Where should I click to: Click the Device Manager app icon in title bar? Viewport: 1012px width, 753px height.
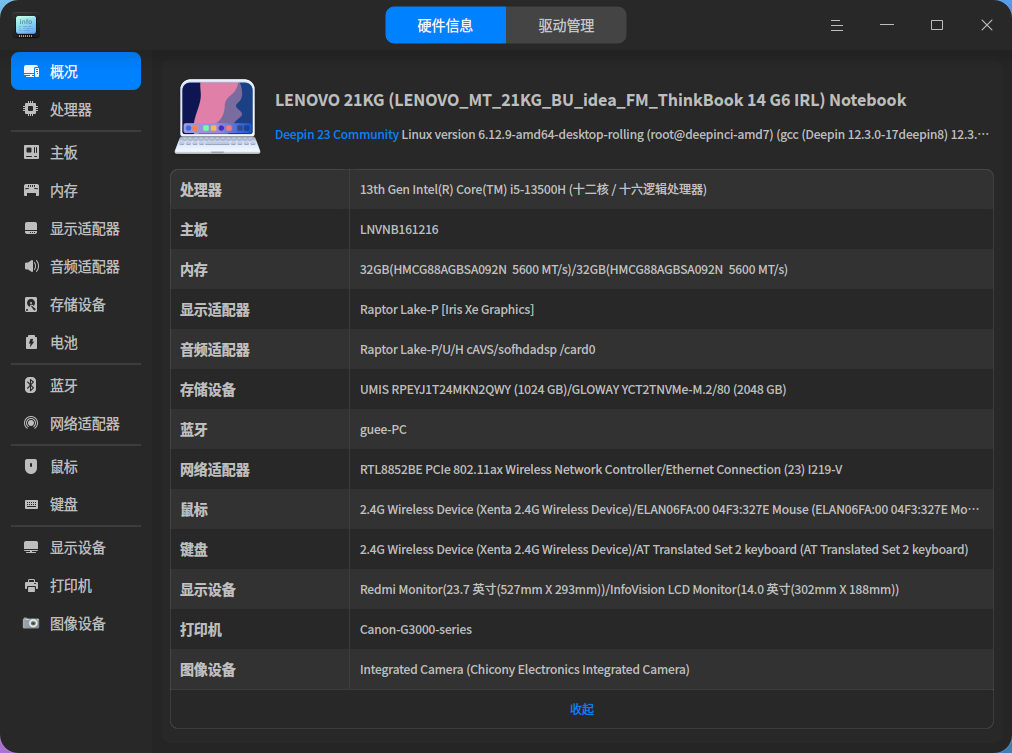tap(26, 25)
